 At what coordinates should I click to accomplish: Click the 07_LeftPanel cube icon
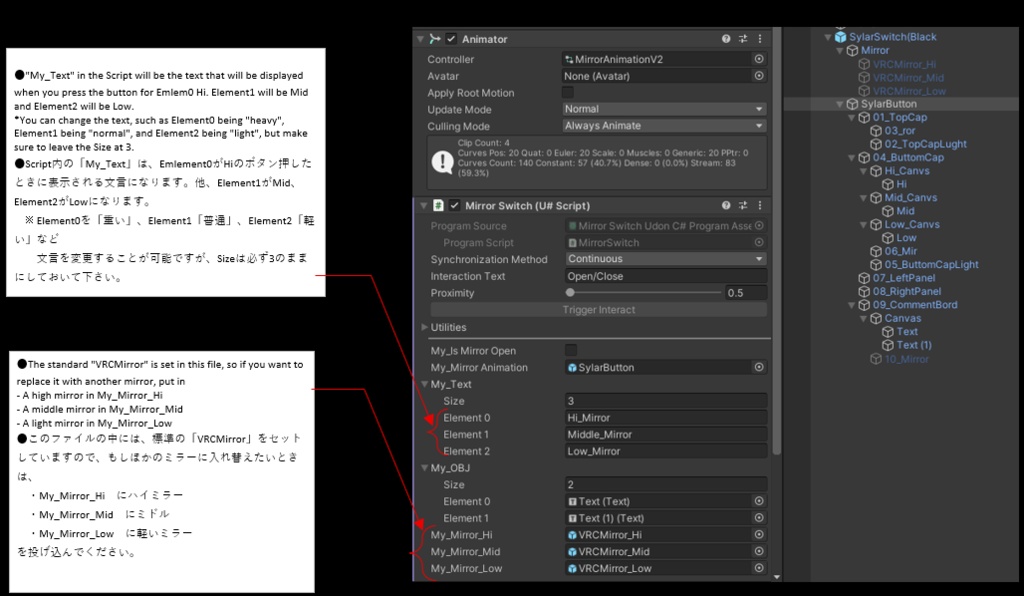coord(864,278)
